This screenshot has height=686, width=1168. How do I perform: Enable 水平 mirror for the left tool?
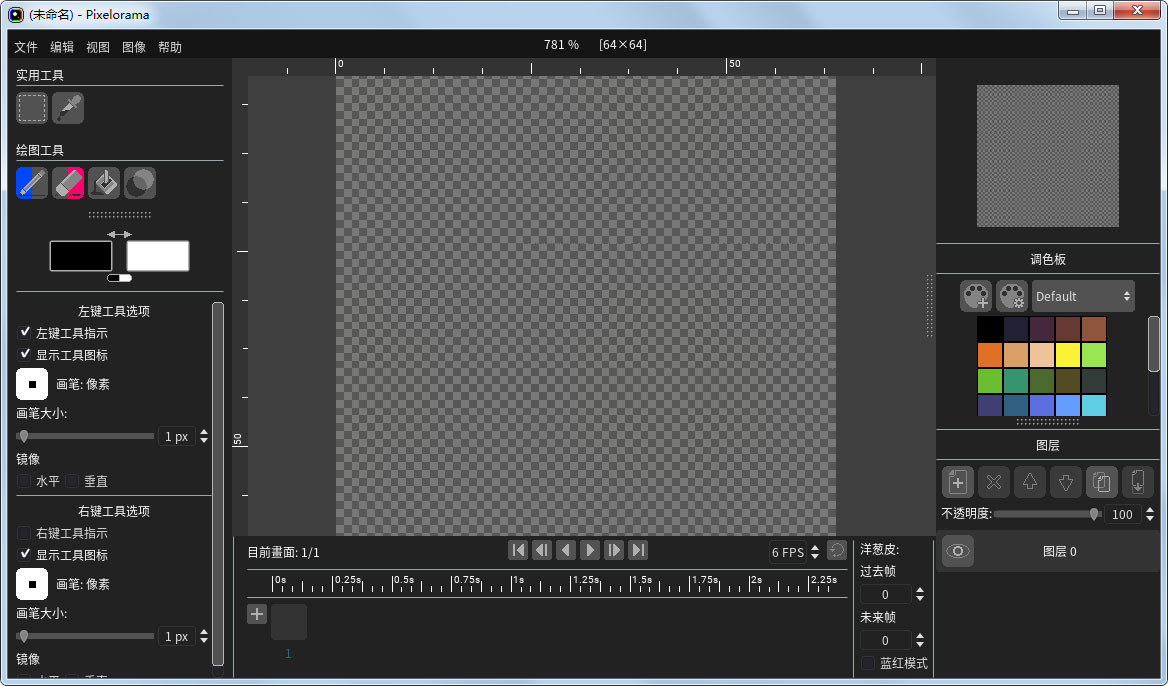24,481
